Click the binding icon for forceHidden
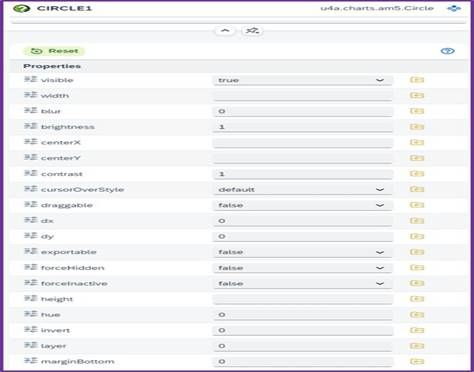The width and height of the screenshot is (474, 372). click(x=417, y=268)
